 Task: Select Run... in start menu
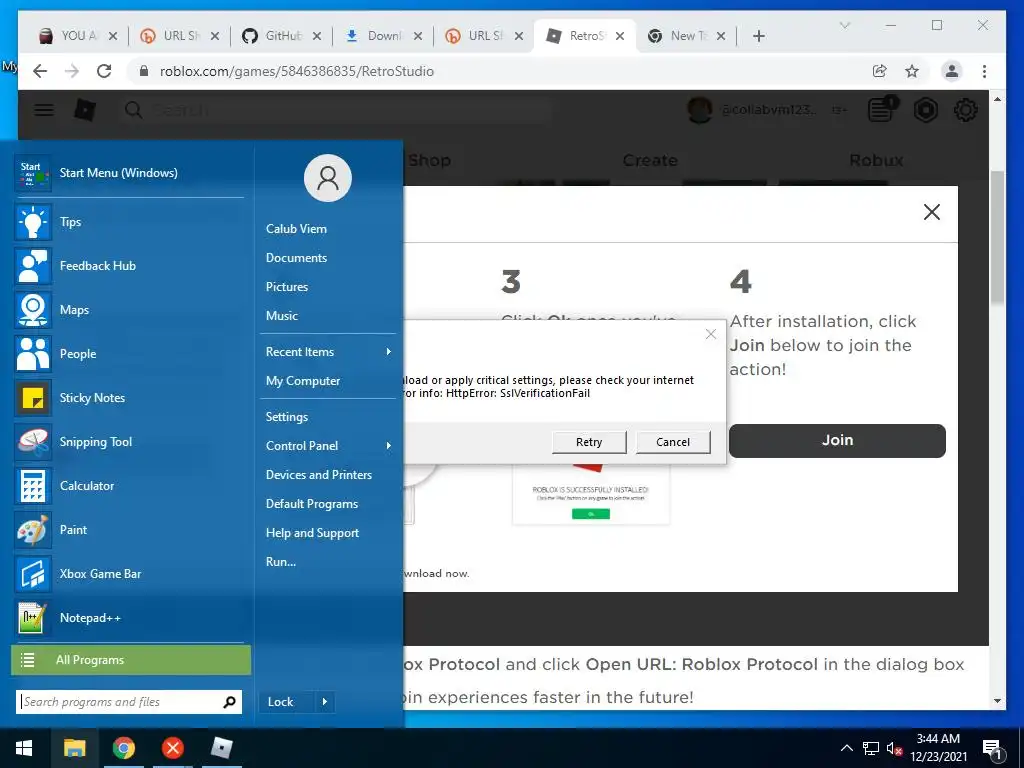280,562
